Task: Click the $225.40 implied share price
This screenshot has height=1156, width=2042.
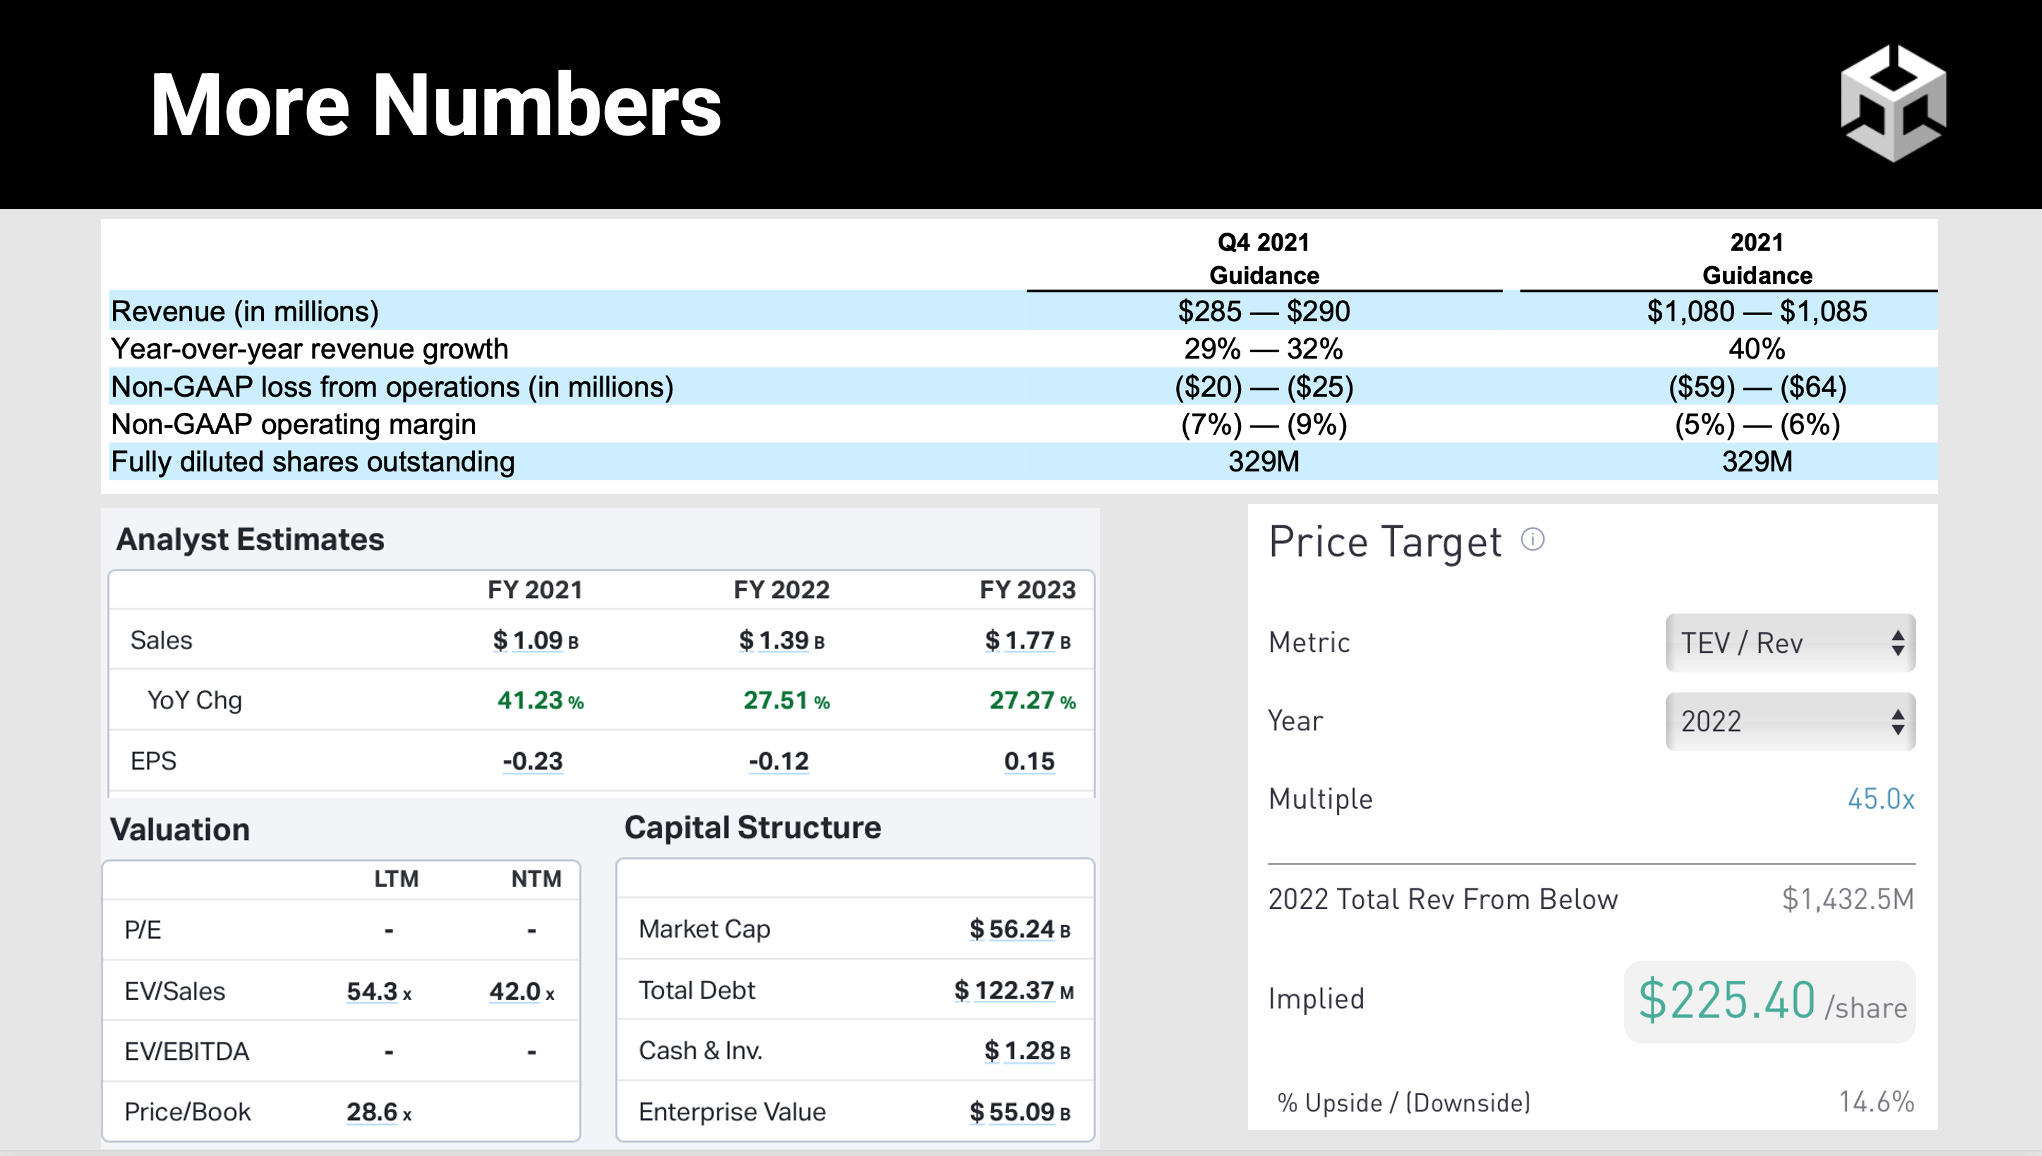Action: 1727,1000
